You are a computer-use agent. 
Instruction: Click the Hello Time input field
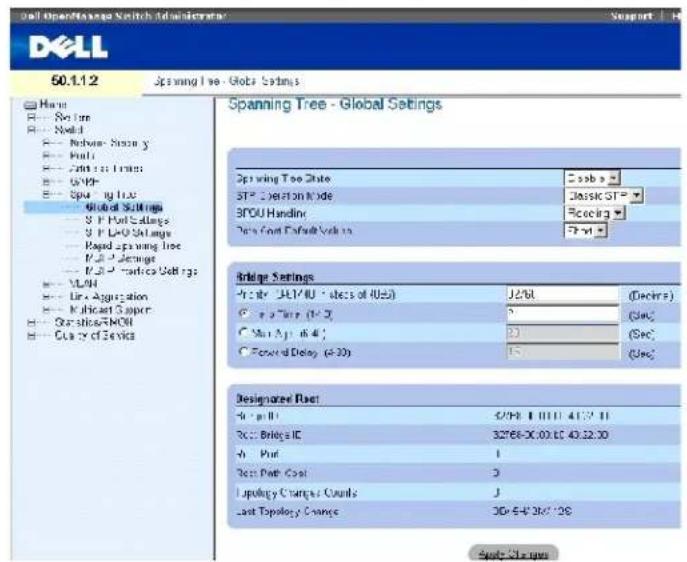(563, 314)
